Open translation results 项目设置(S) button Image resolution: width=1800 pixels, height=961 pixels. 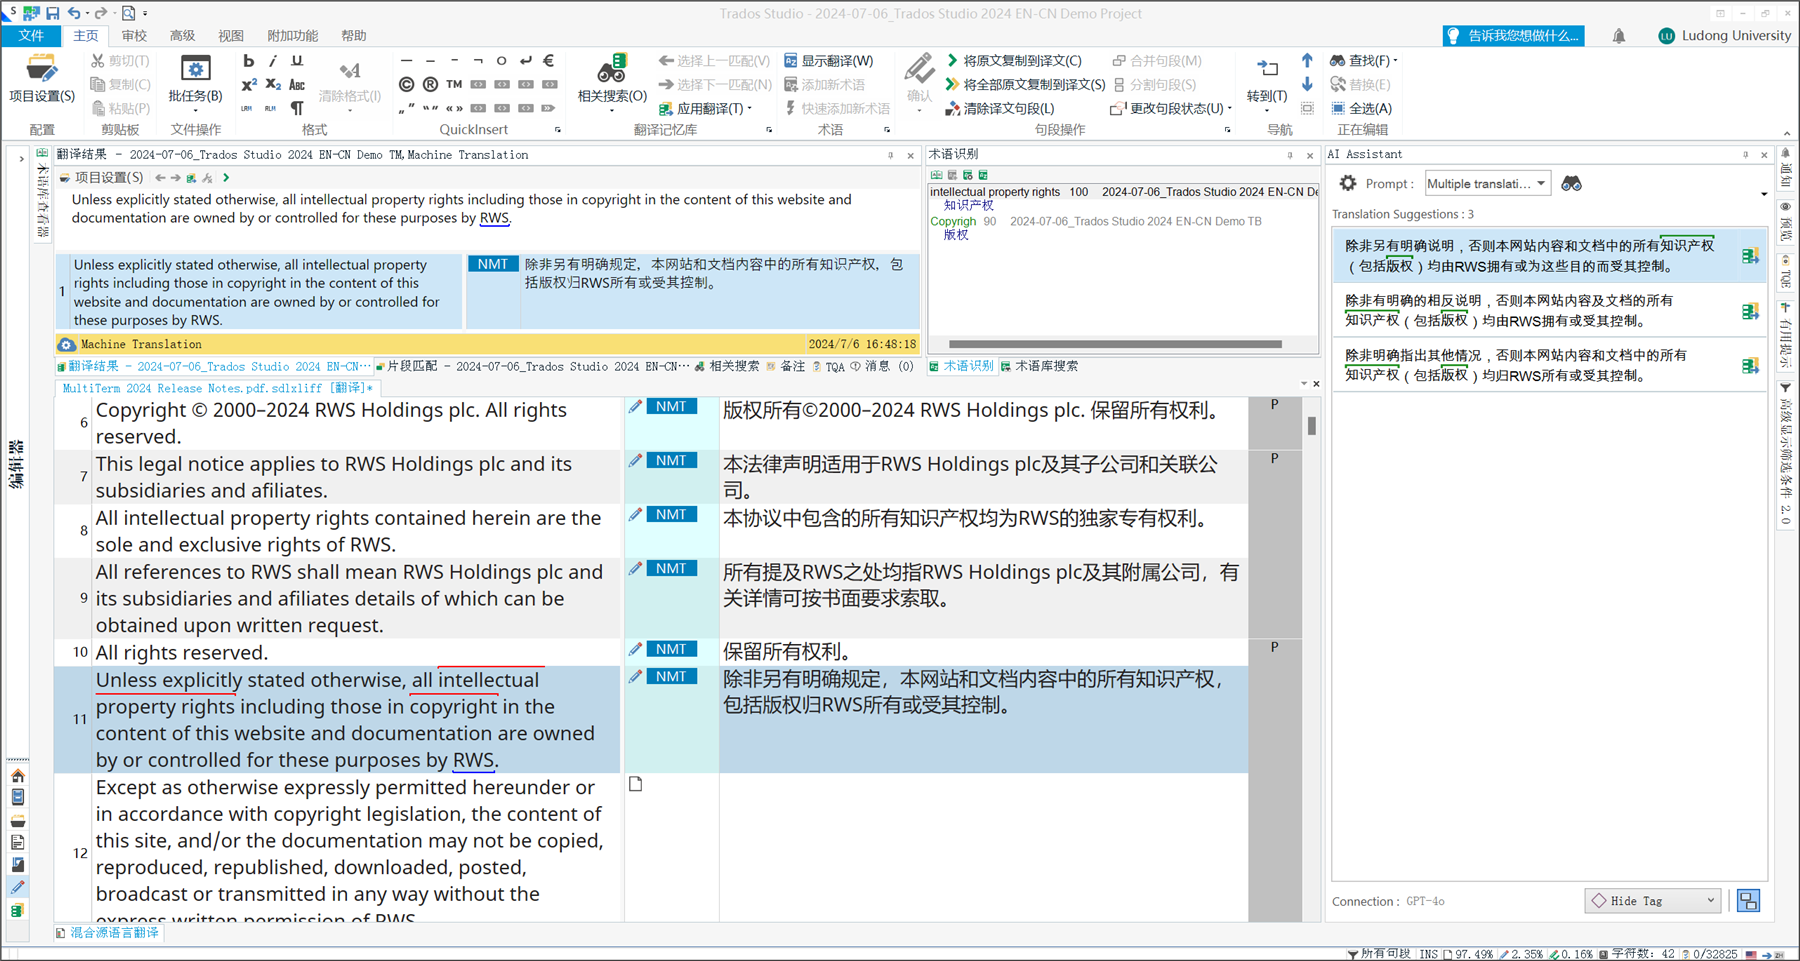[101, 177]
